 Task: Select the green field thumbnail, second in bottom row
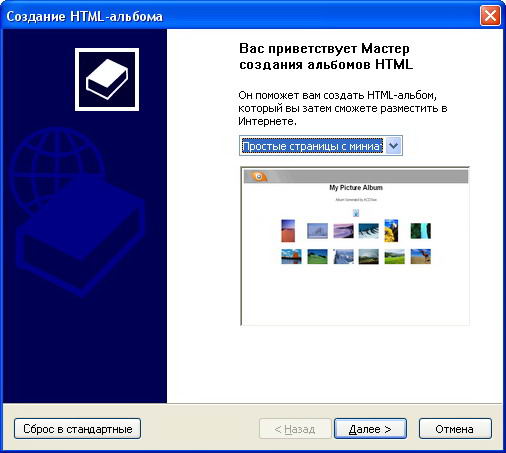pos(317,256)
